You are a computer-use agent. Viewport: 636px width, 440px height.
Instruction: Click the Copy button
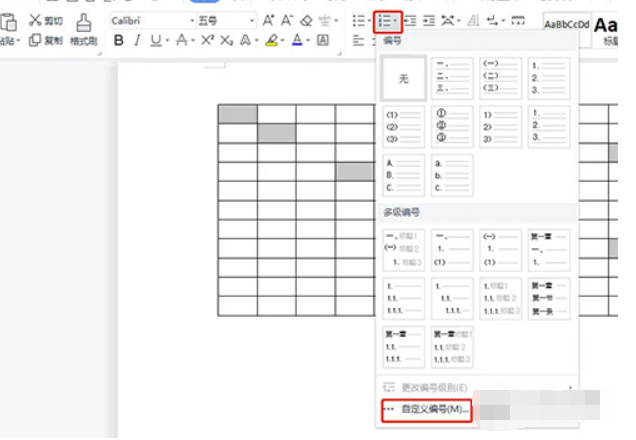click(45, 40)
